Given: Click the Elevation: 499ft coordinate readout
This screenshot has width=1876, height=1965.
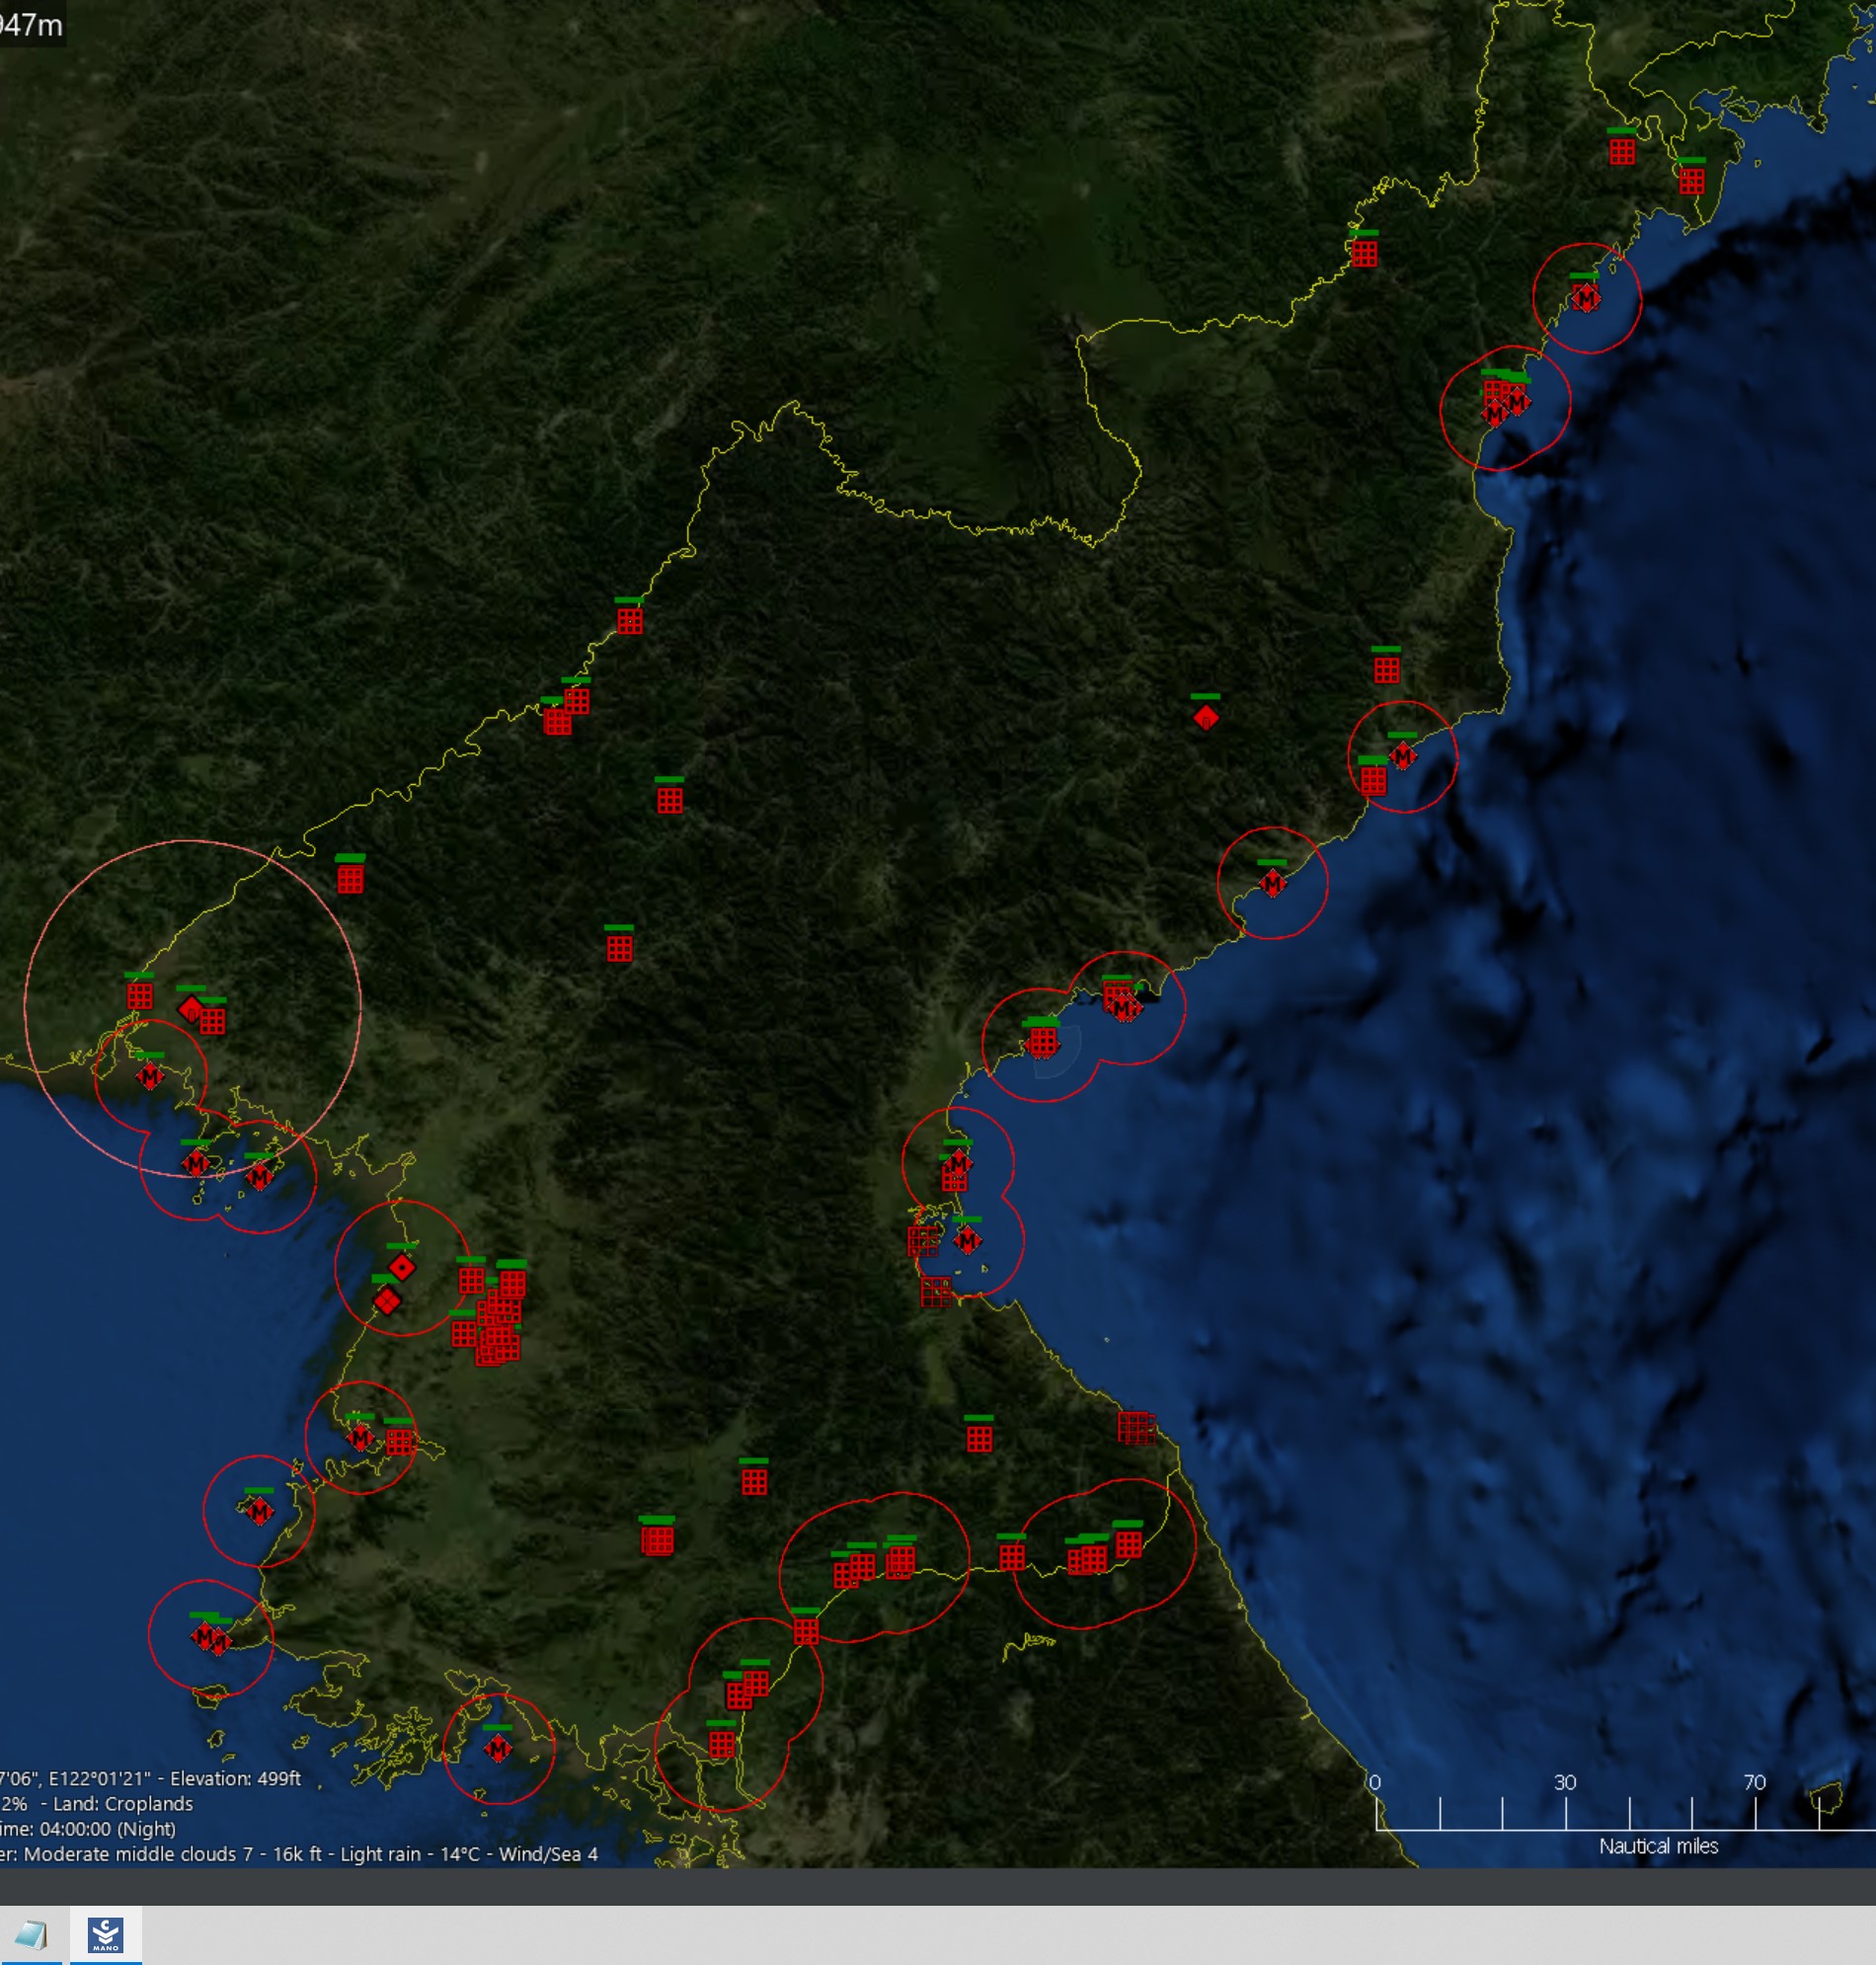Looking at the screenshot, I should click(x=235, y=1778).
